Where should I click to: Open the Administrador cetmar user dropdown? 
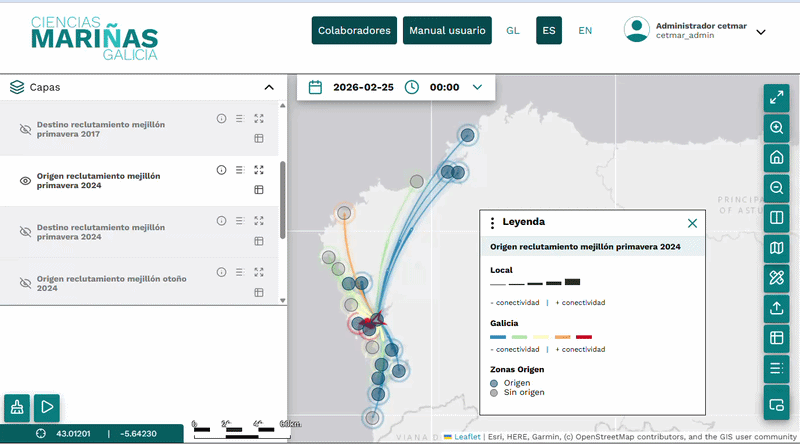point(761,31)
